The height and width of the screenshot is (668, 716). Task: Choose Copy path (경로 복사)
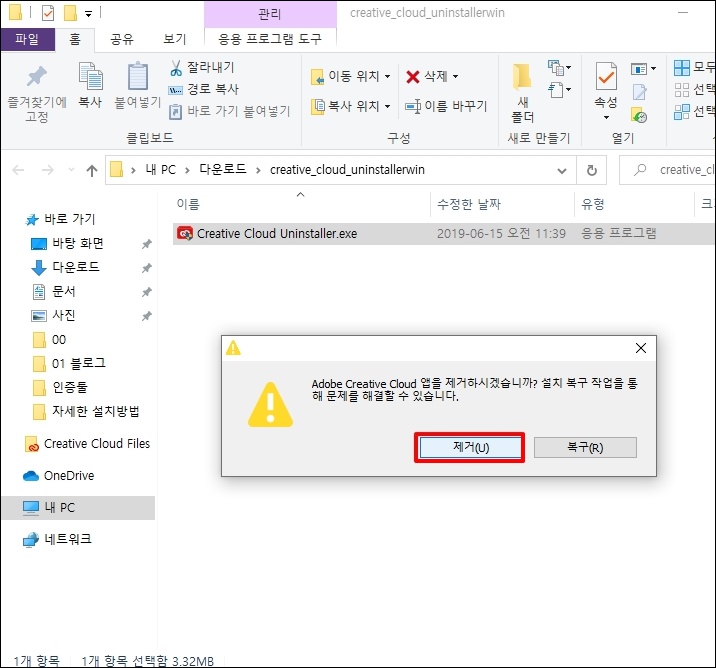click(204, 89)
